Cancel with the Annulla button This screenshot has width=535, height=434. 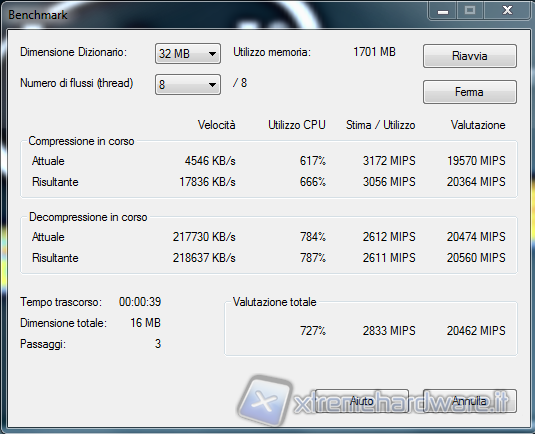coord(470,401)
